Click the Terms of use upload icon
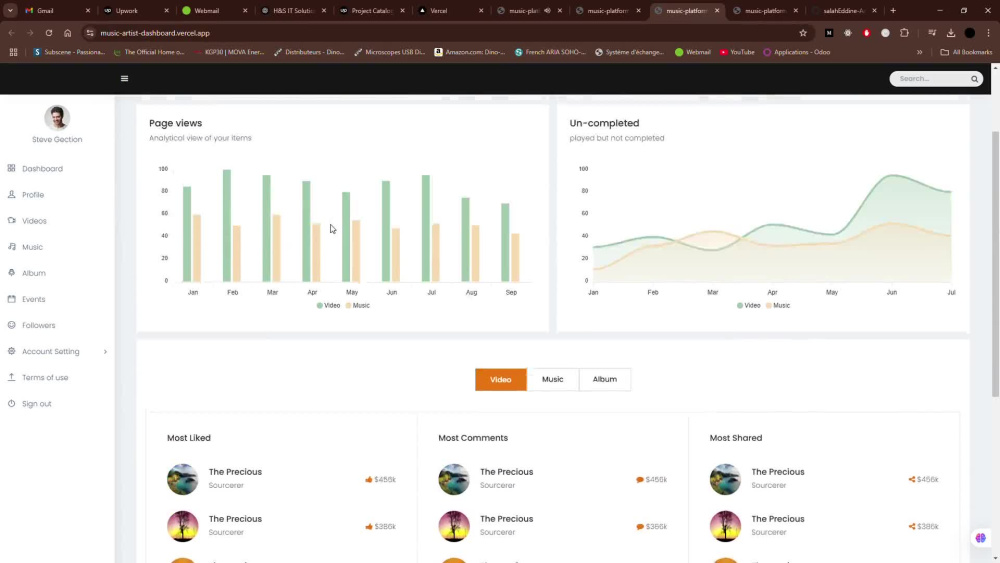Viewport: 1000px width, 563px height. pos(11,377)
